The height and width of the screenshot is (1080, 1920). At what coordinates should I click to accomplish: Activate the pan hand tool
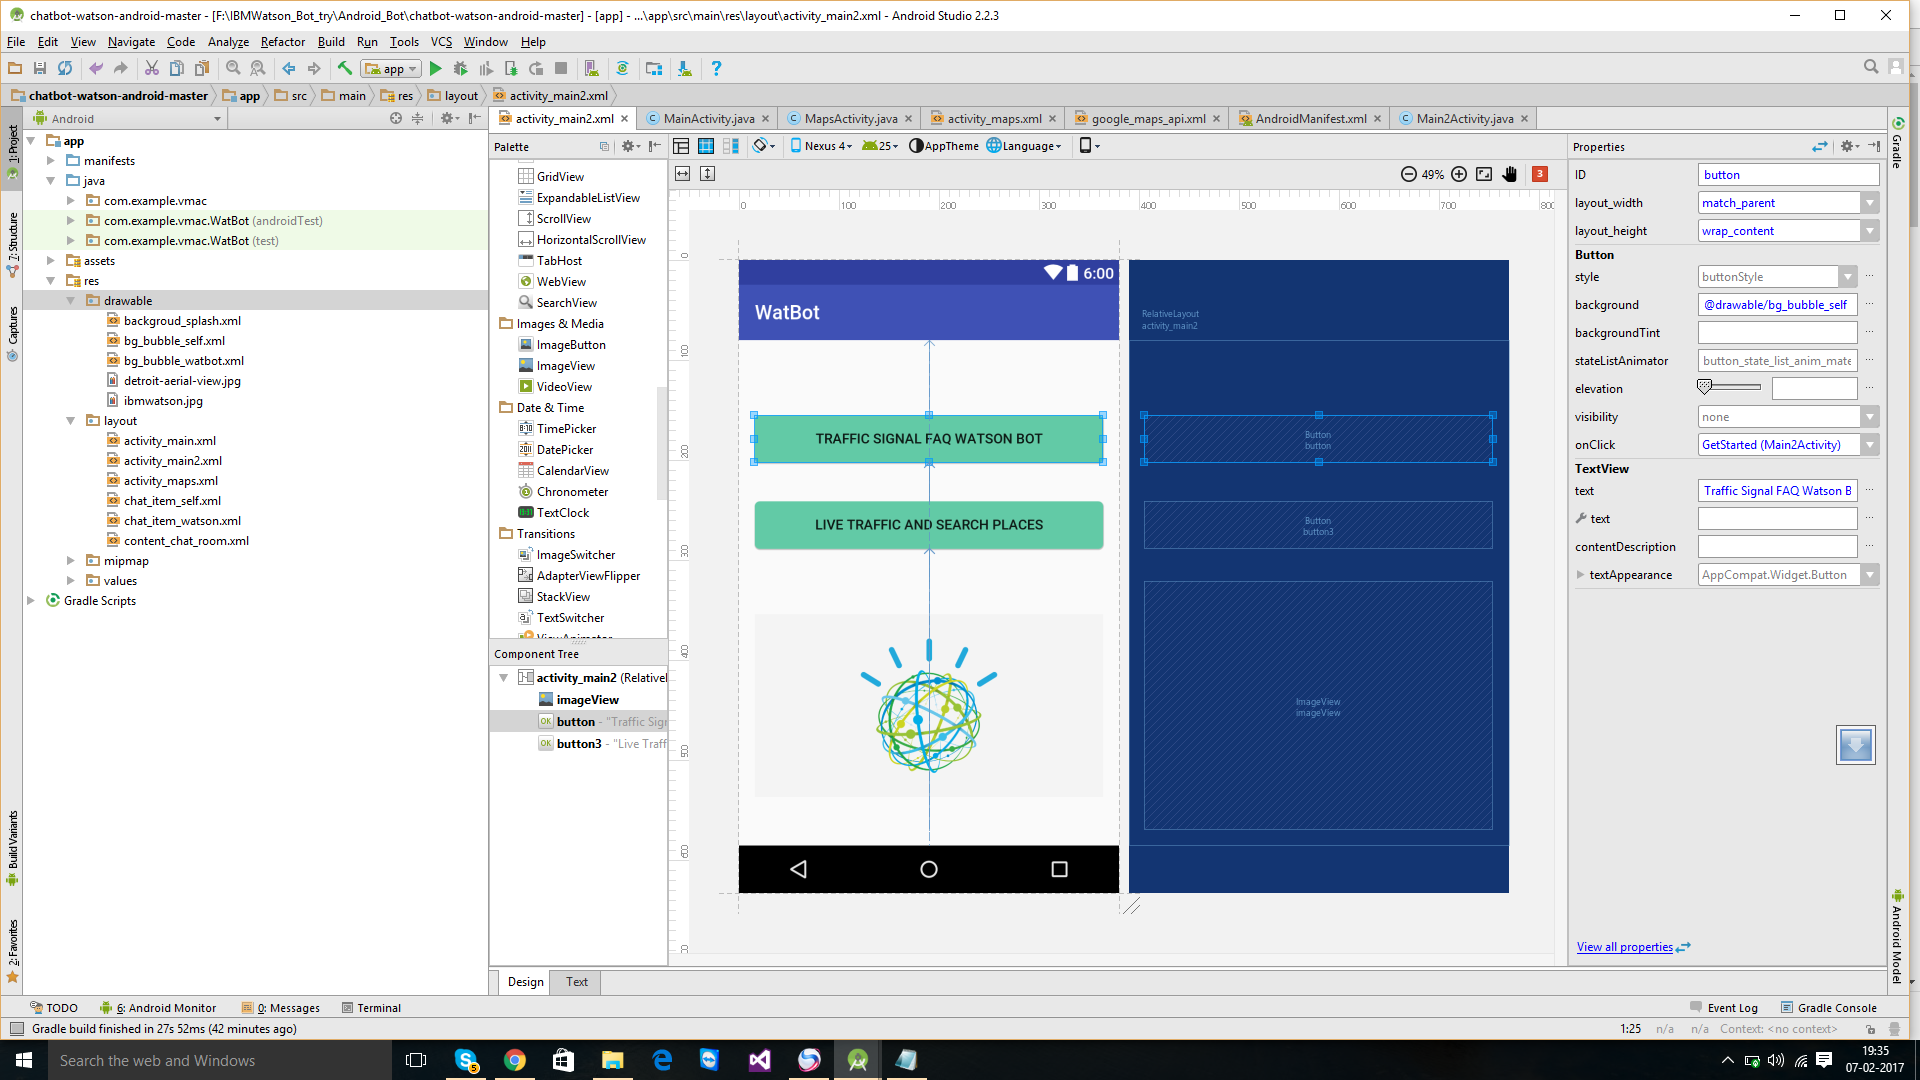click(x=1509, y=174)
